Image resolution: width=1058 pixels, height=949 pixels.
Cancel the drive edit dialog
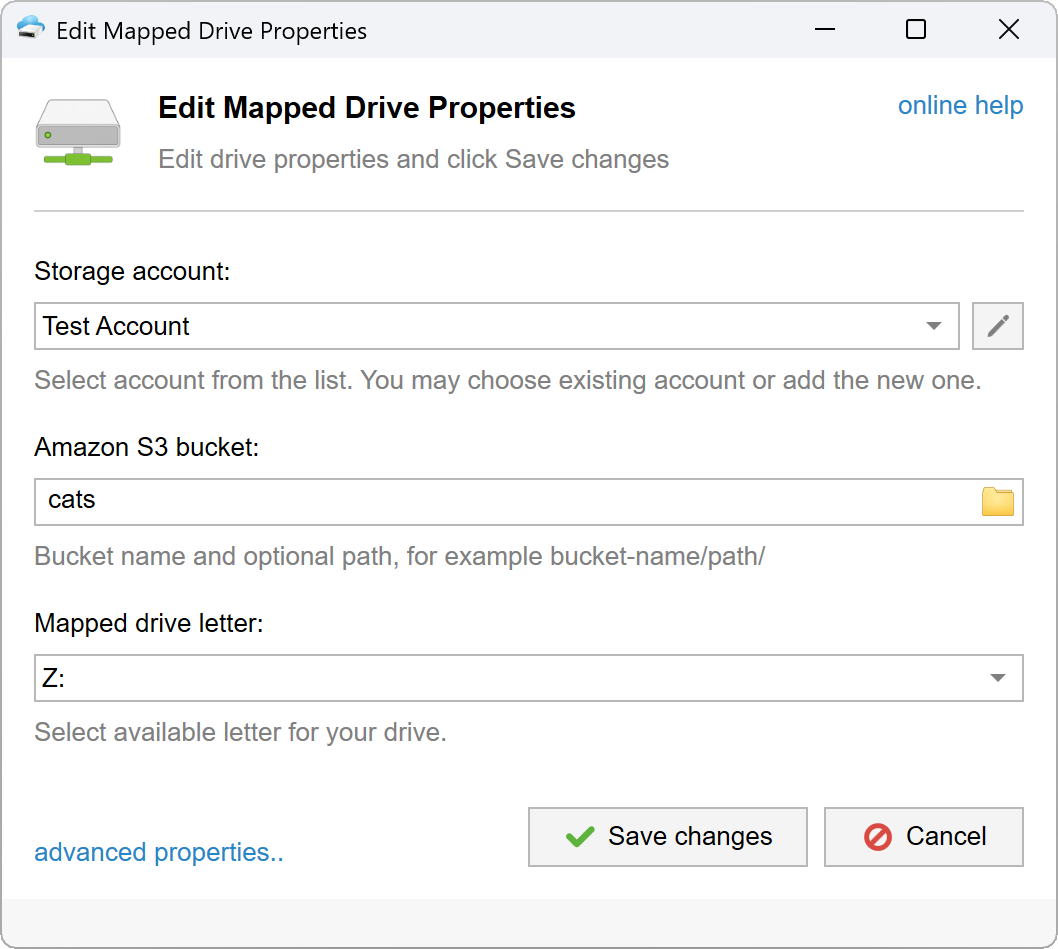click(x=924, y=837)
